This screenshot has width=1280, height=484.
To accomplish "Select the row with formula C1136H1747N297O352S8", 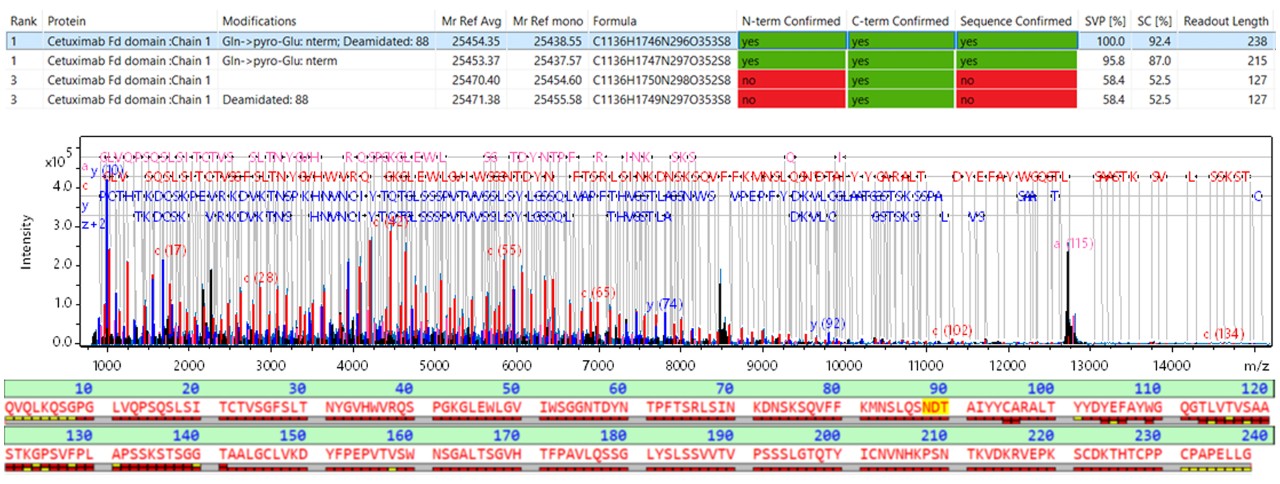I will coord(660,61).
